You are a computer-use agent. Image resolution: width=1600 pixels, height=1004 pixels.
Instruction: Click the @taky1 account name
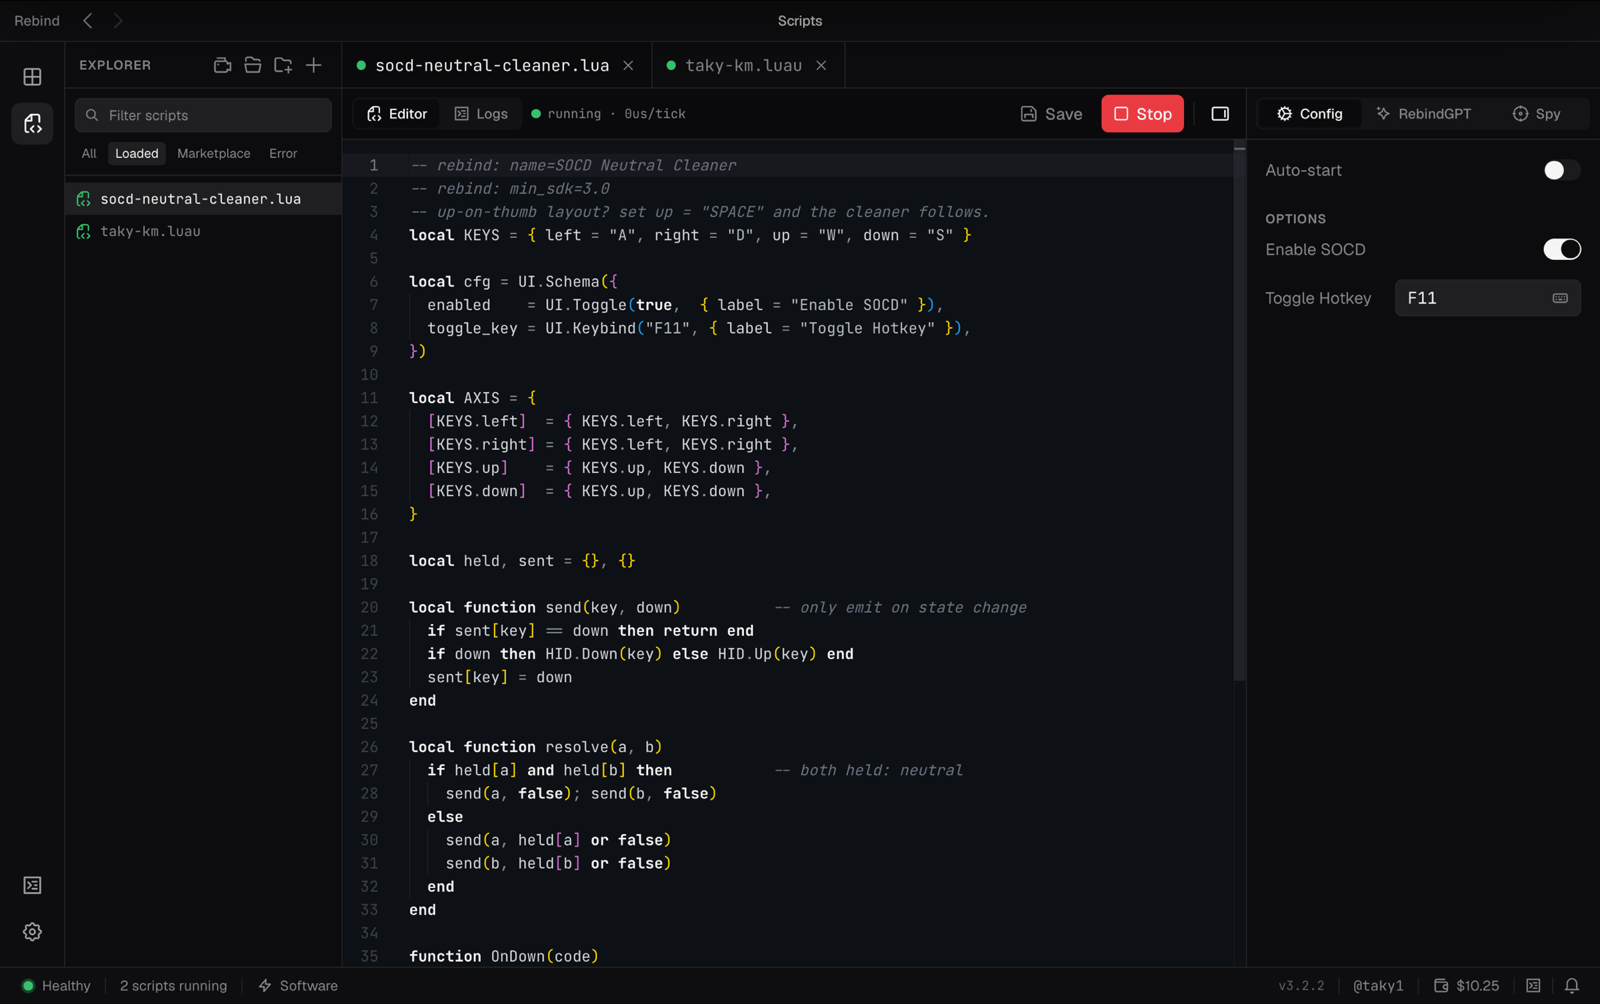(1378, 986)
